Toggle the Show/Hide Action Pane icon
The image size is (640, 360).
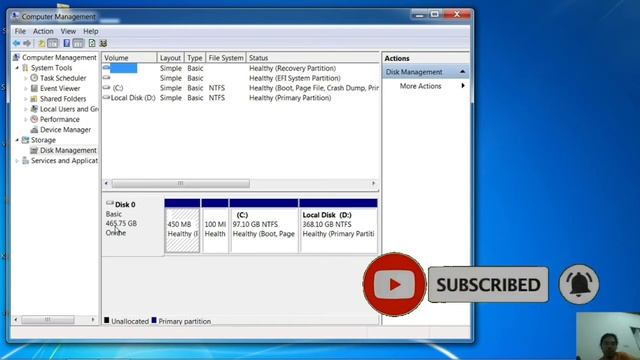(x=78, y=43)
